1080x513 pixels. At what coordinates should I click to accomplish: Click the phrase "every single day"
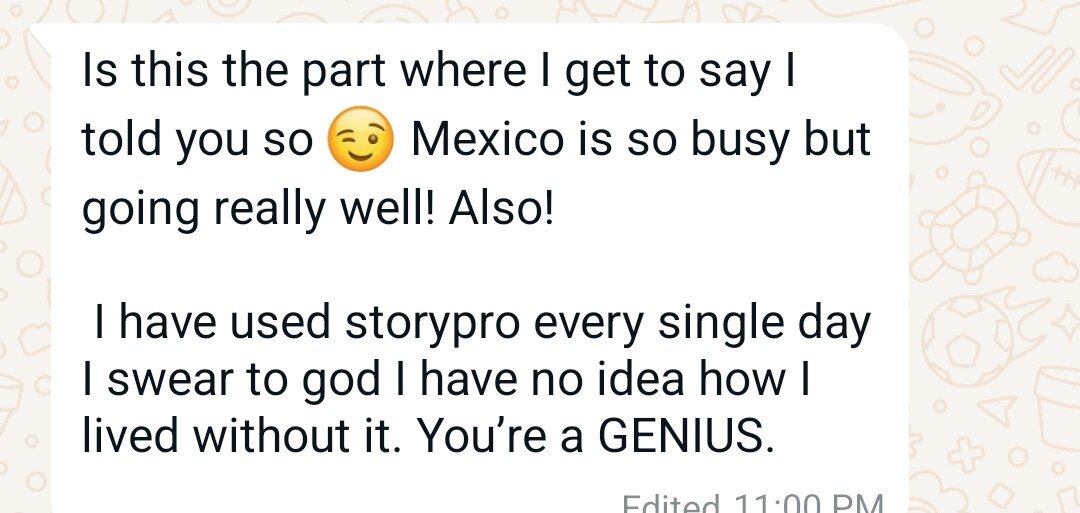pos(703,326)
